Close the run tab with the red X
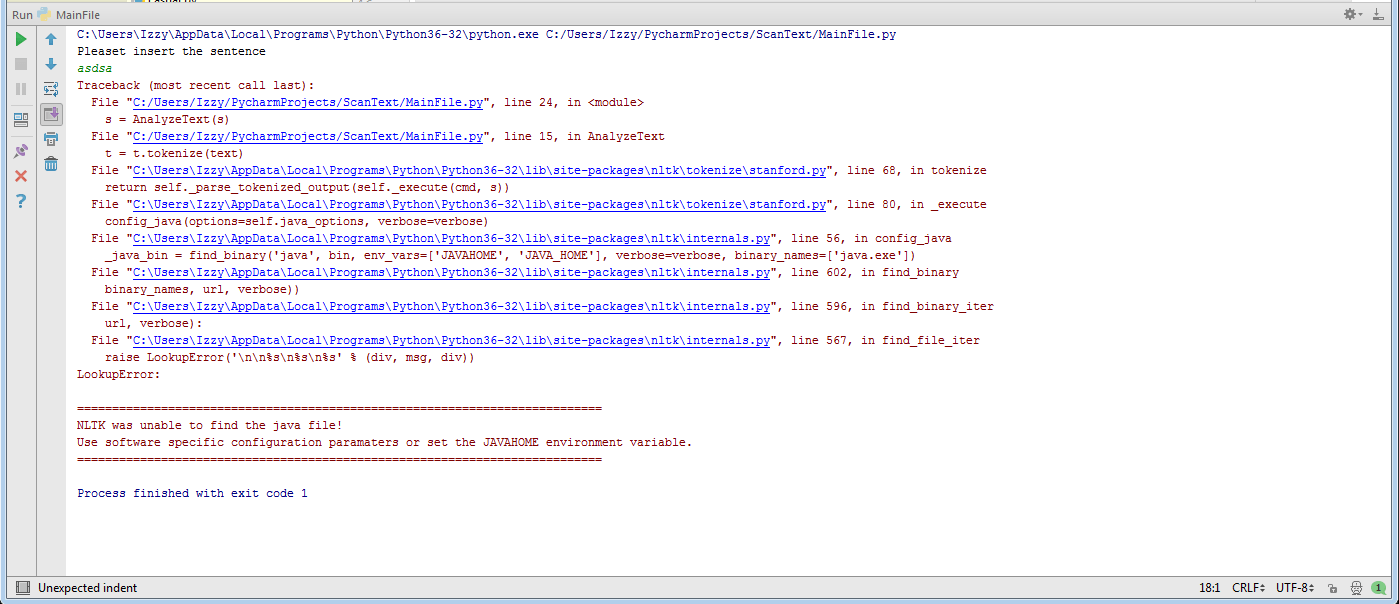The width and height of the screenshot is (1399, 604). [x=21, y=176]
